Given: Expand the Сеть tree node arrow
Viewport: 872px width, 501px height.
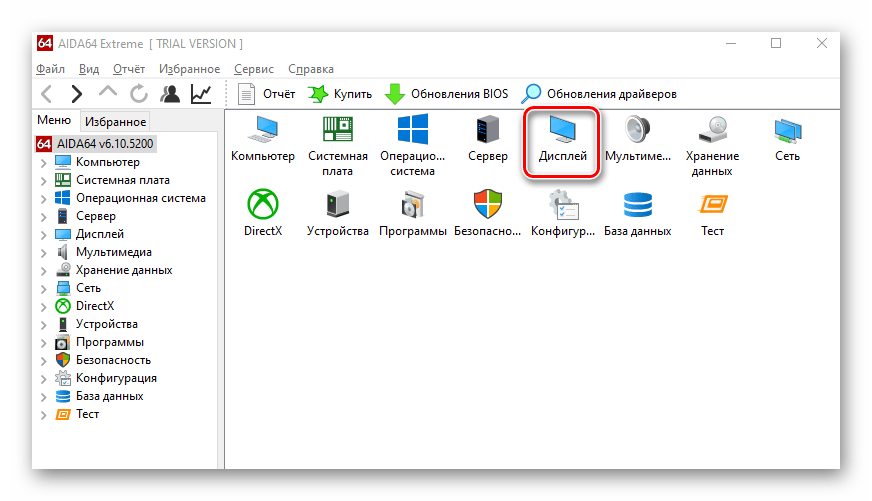Looking at the screenshot, I should pos(43,288).
